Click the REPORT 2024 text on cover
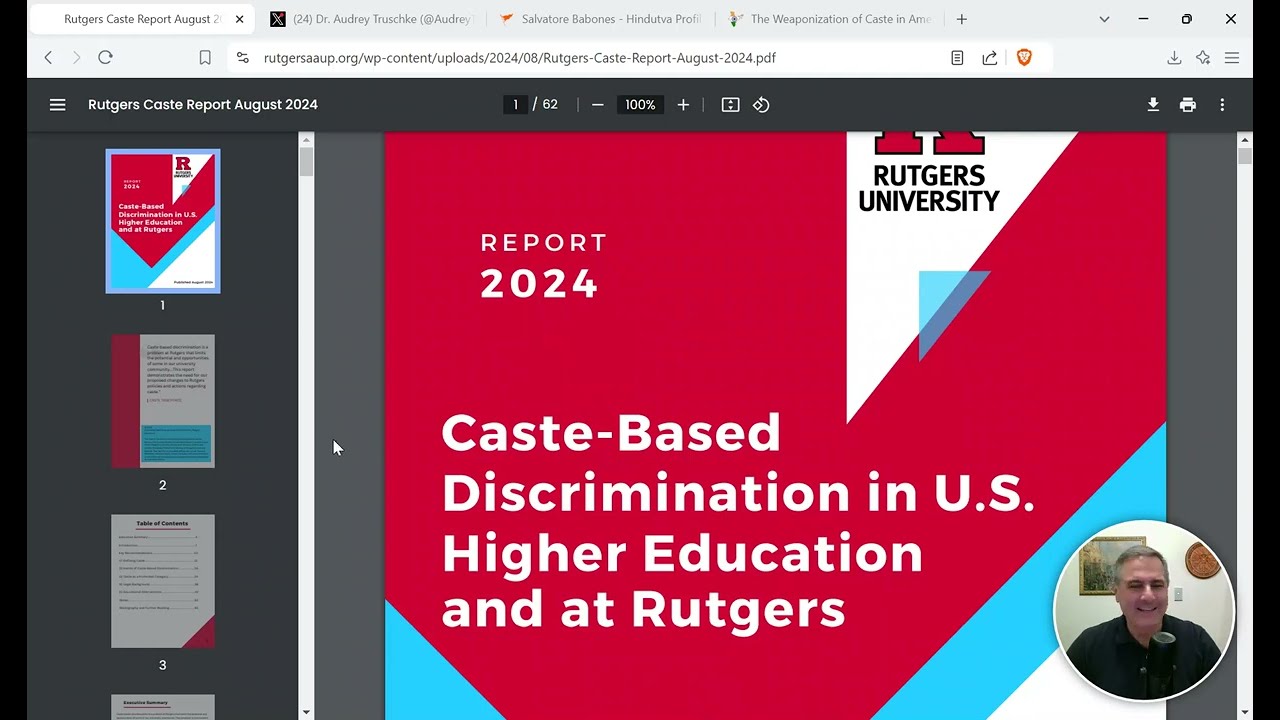 (x=543, y=267)
